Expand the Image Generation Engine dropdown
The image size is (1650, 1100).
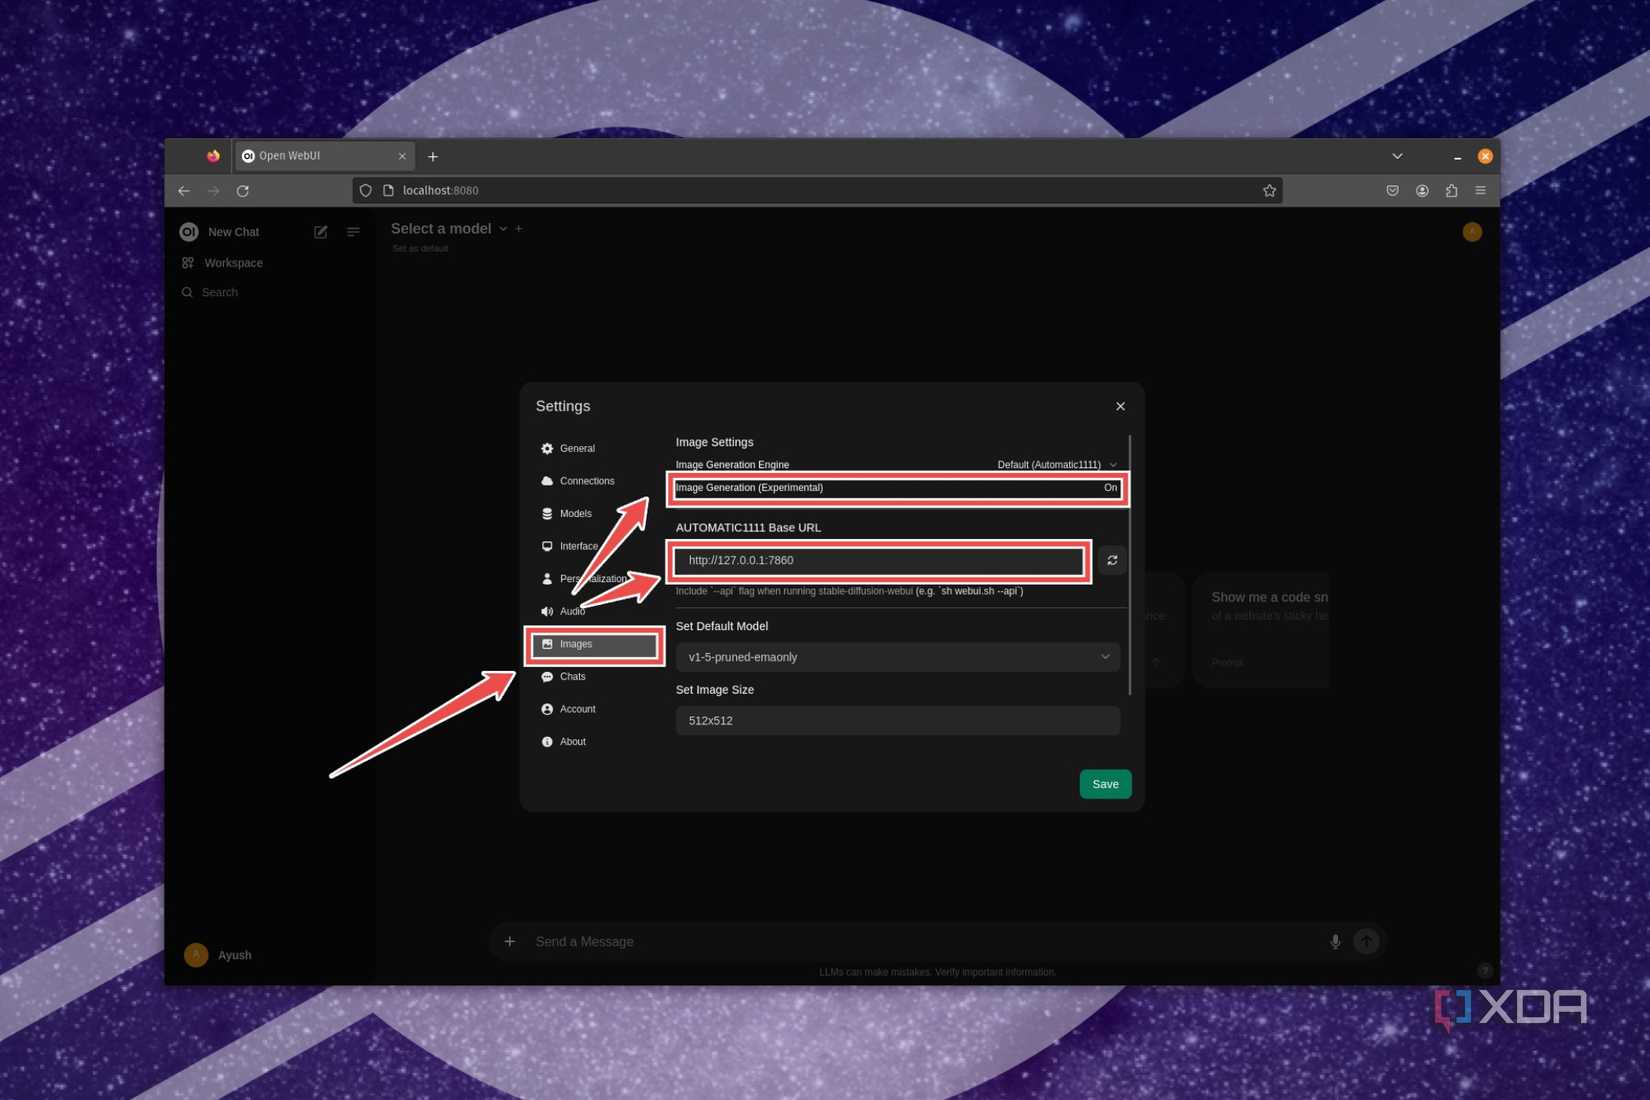(x=1057, y=465)
